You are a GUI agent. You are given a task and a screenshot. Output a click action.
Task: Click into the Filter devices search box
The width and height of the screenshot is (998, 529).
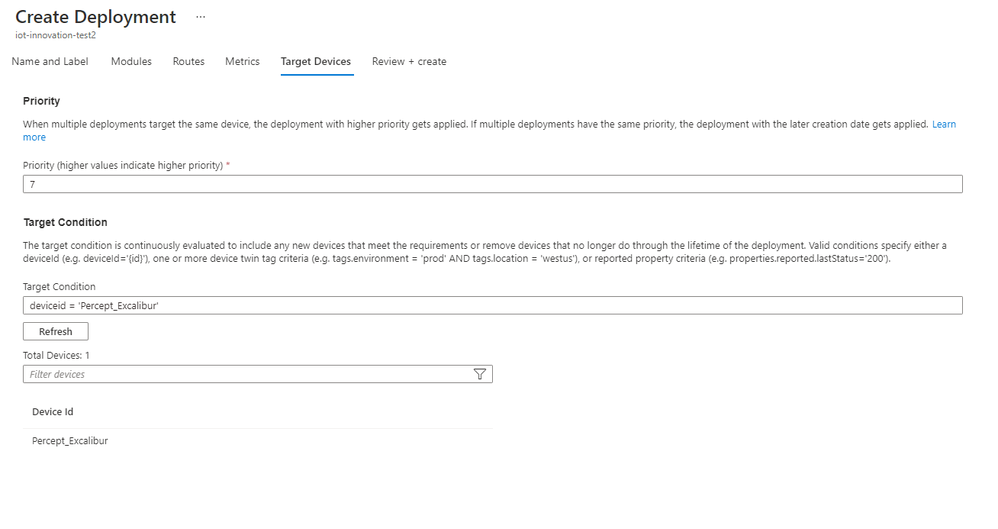[x=245, y=374]
